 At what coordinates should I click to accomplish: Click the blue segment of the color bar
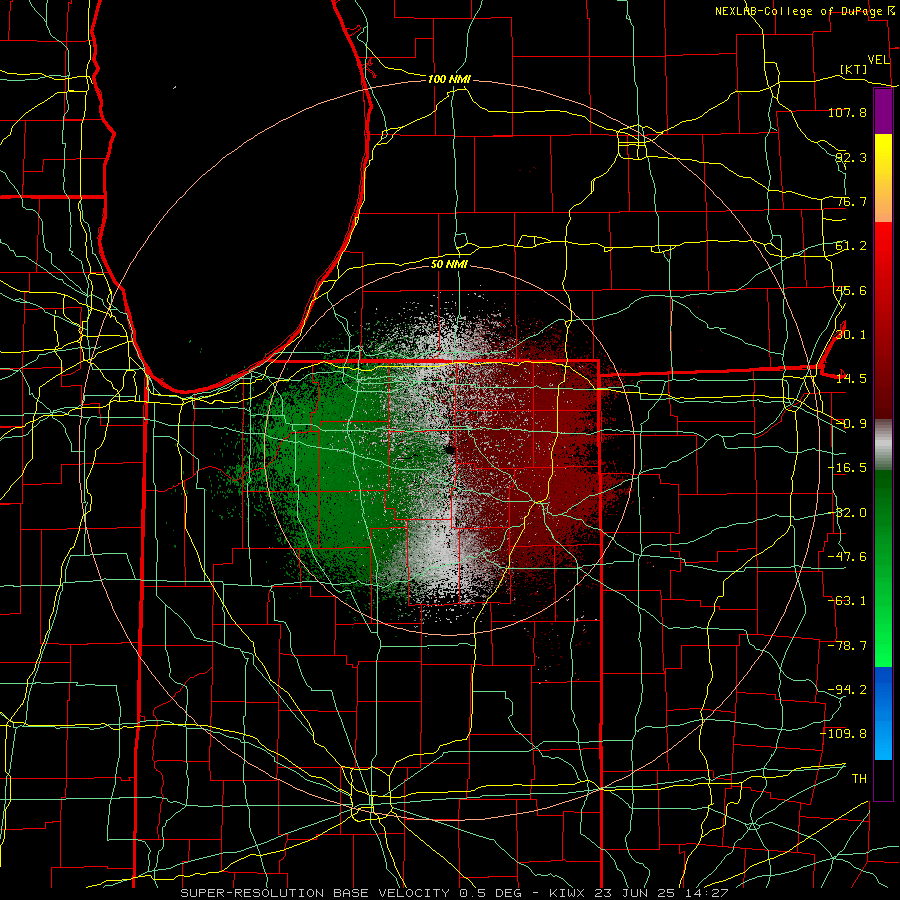[x=883, y=713]
